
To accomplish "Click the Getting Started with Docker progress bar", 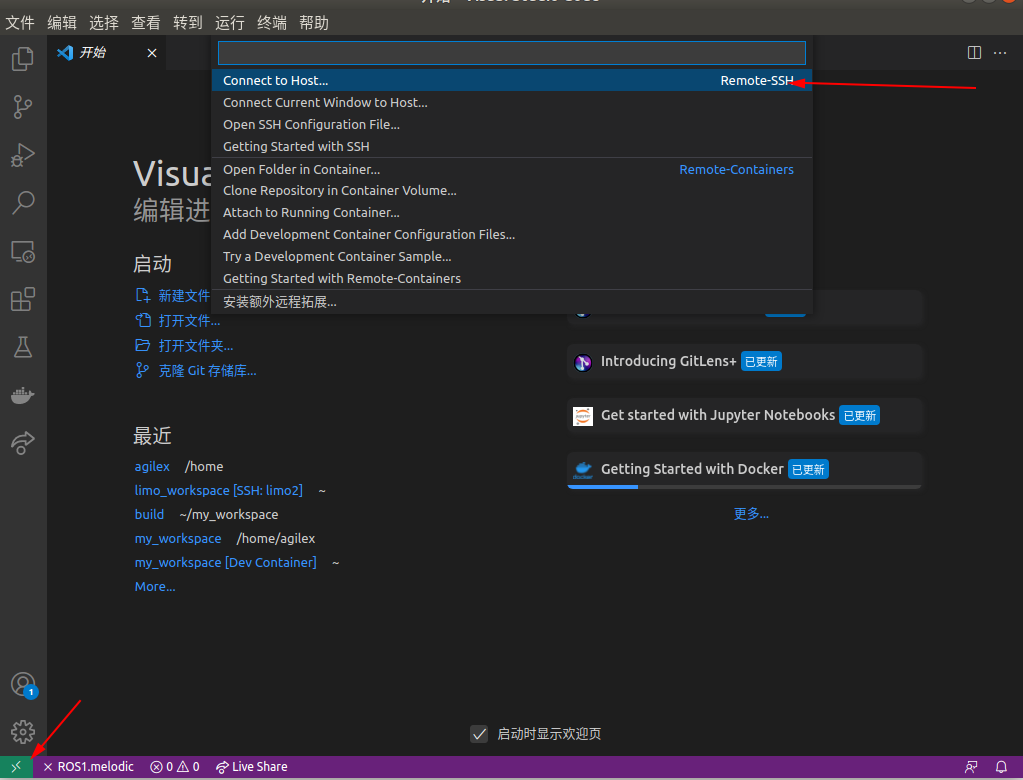I will pos(744,487).
